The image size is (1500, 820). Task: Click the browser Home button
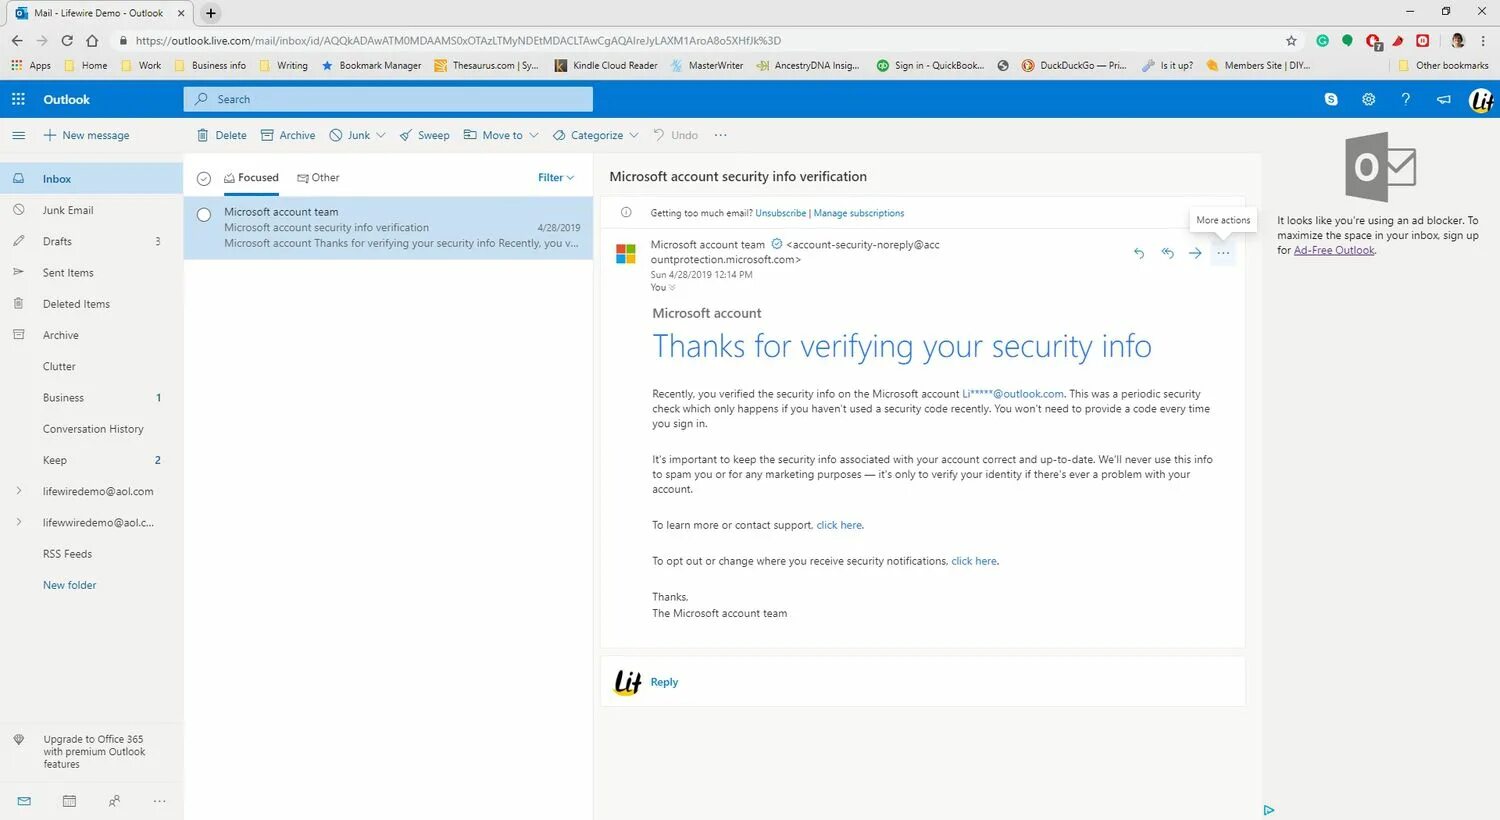pos(92,40)
